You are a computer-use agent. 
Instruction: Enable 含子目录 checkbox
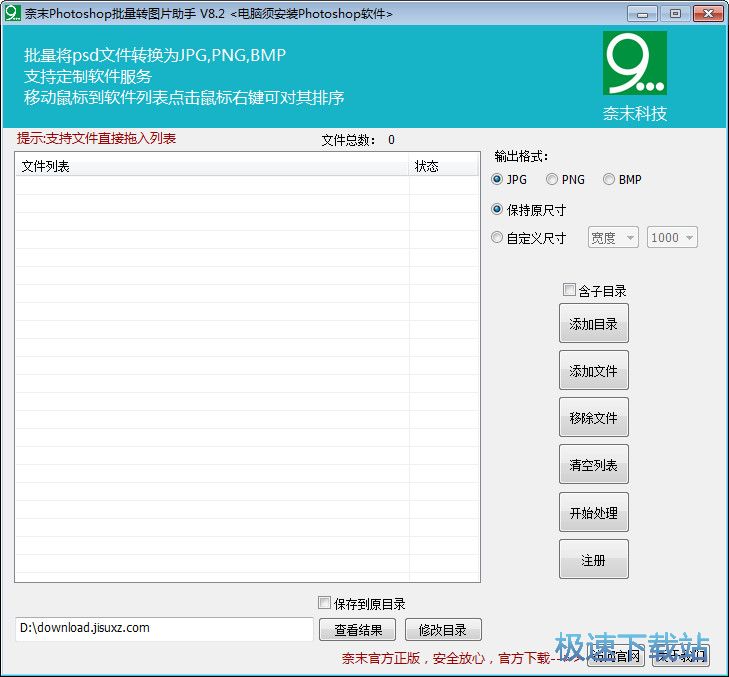[x=570, y=290]
